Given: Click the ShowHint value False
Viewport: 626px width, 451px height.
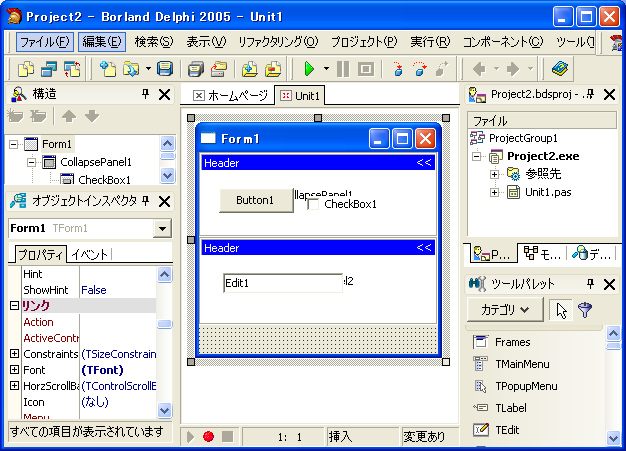Looking at the screenshot, I should click(x=94, y=290).
